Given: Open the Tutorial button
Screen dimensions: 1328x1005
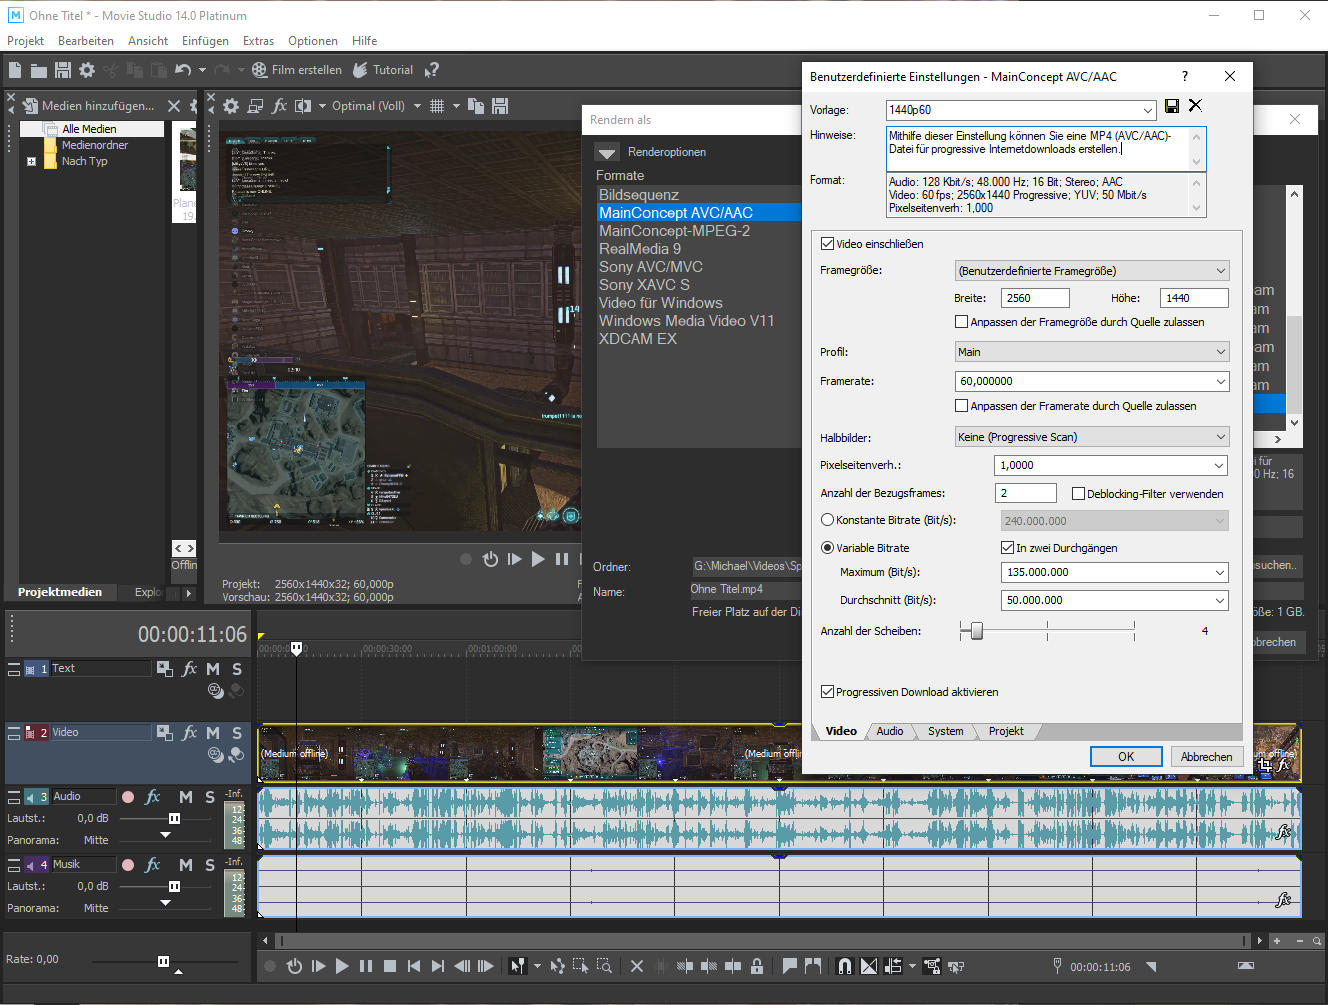Looking at the screenshot, I should point(383,70).
